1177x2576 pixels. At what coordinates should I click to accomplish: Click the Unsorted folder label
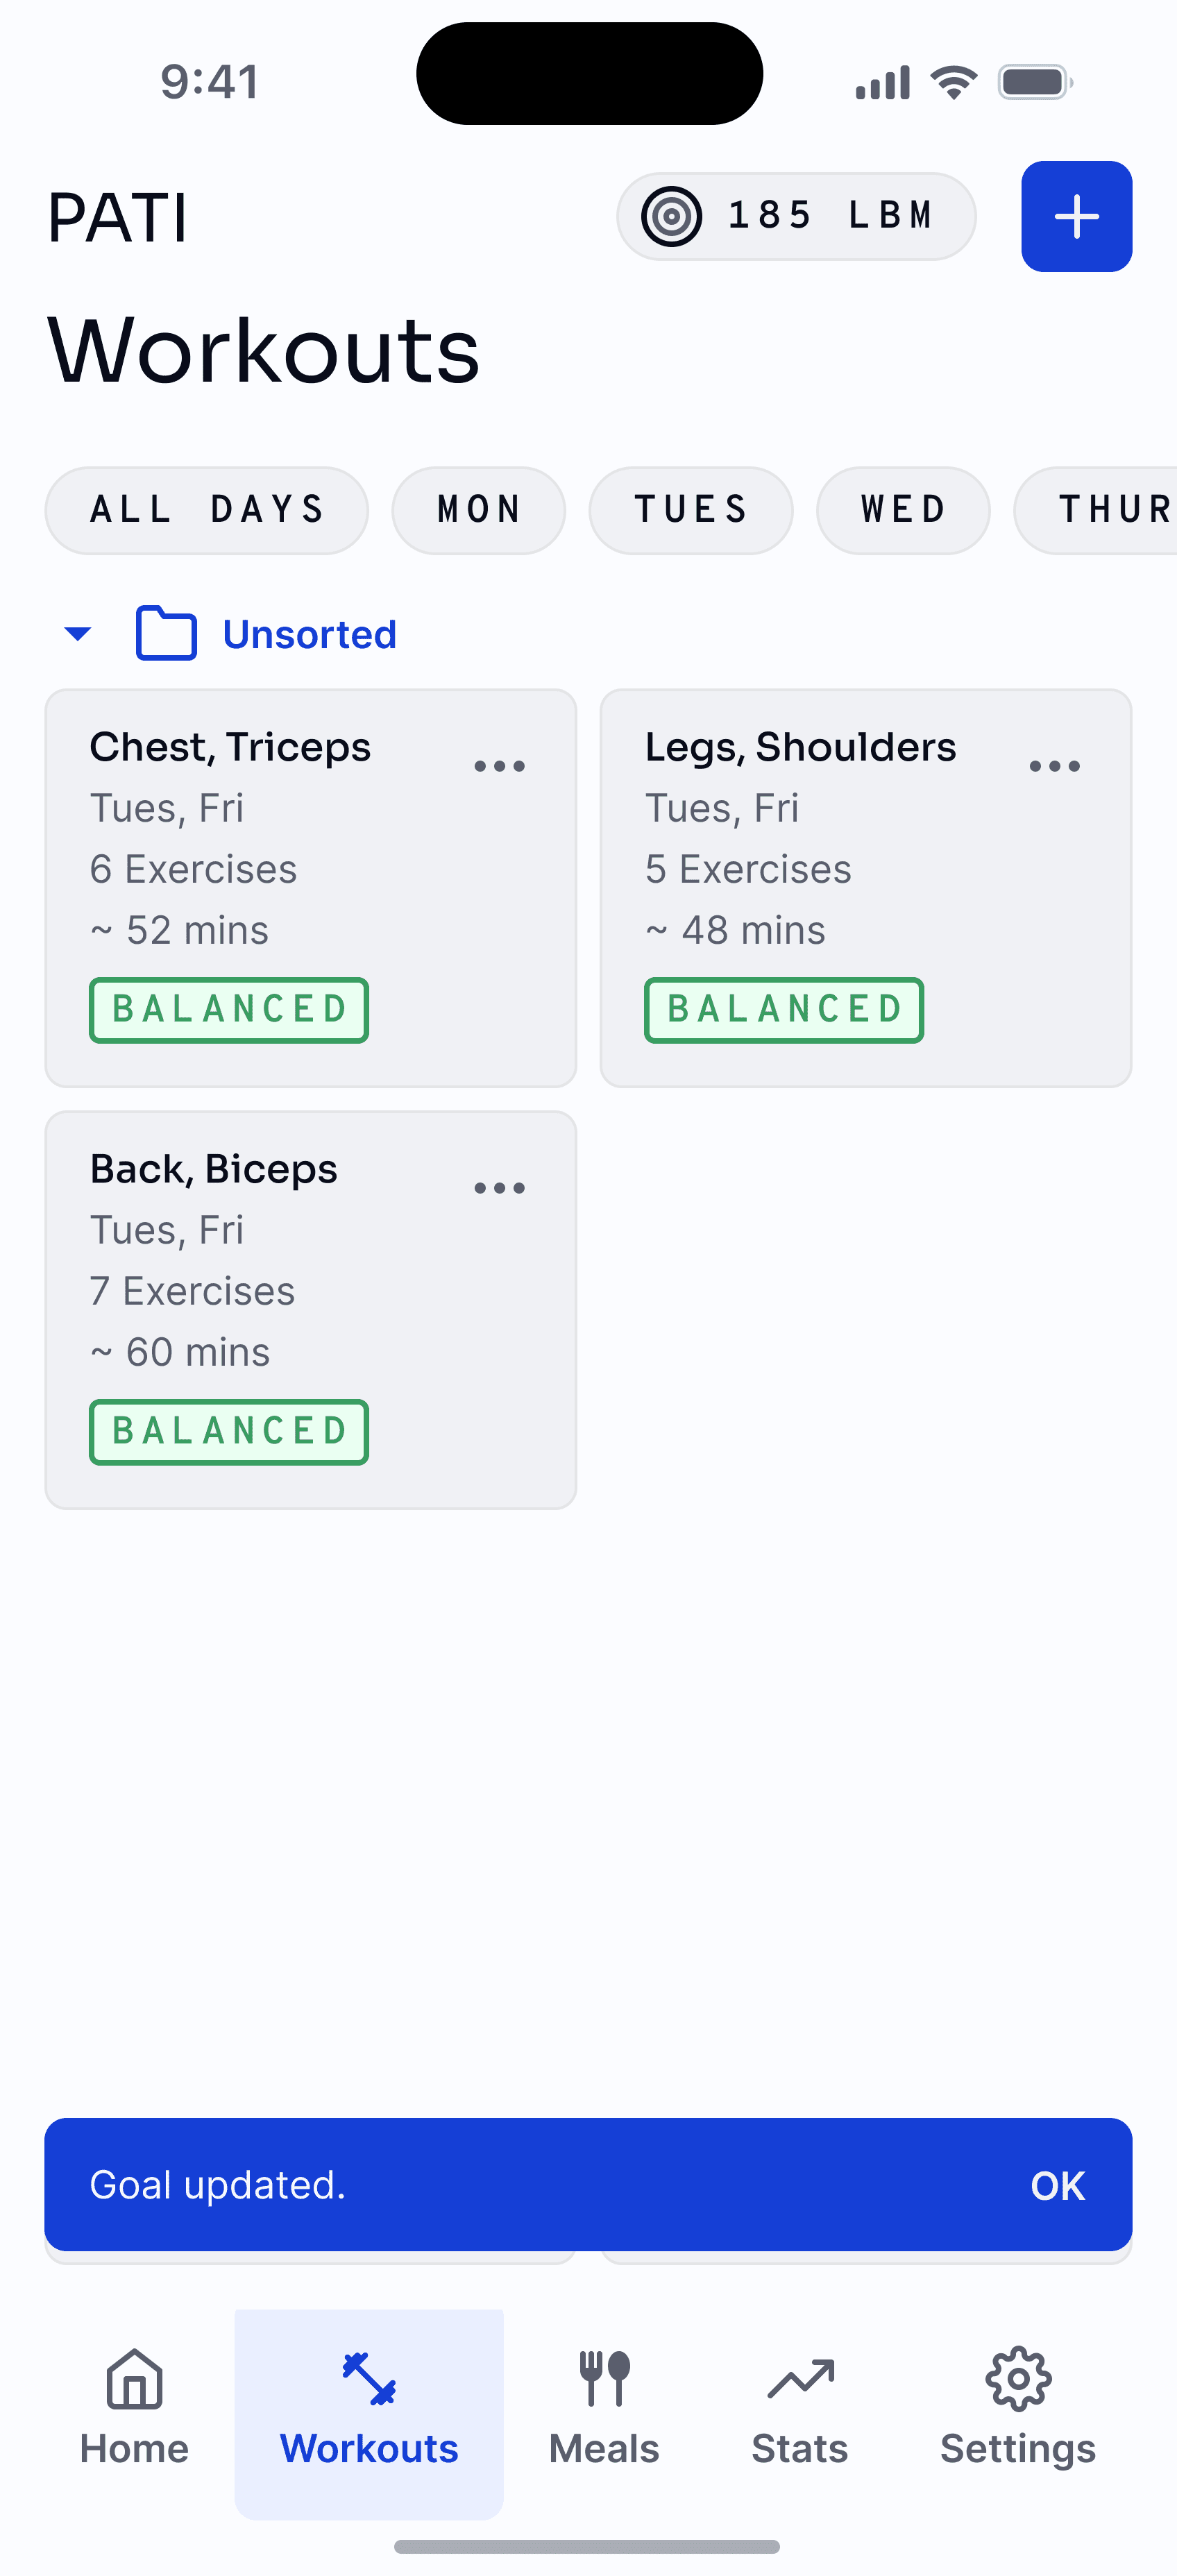[309, 634]
